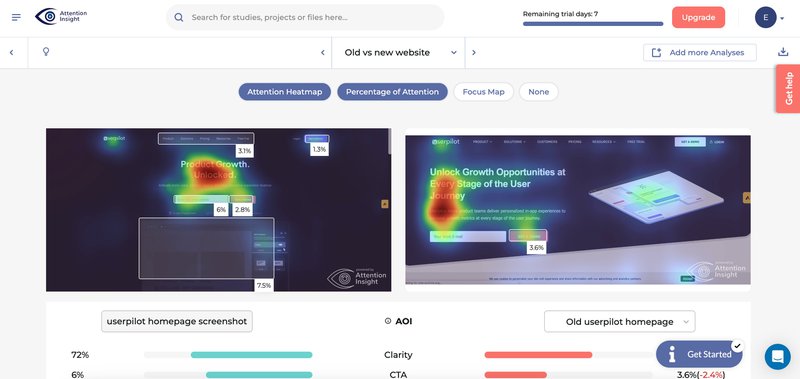This screenshot has height=379, width=800.
Task: Click the remaining trial days progress bar
Action: click(593, 23)
